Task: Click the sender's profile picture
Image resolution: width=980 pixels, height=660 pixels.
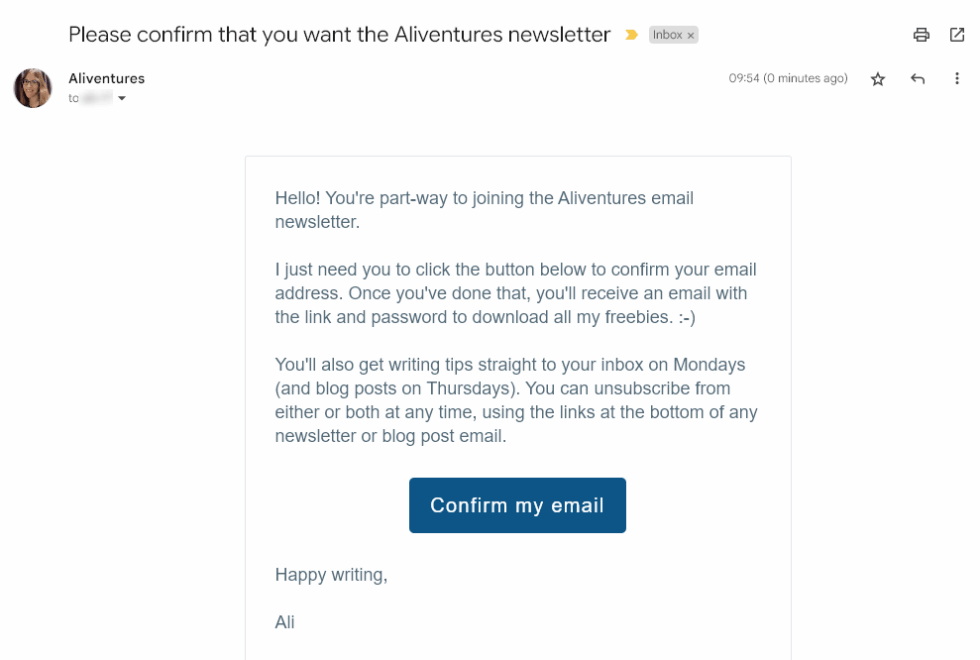Action: pos(32,88)
